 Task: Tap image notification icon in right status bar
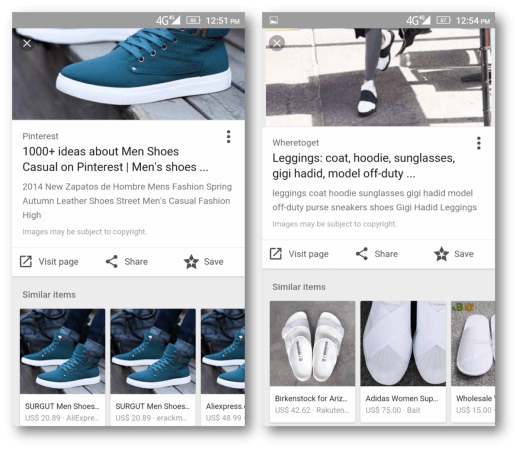point(273,20)
